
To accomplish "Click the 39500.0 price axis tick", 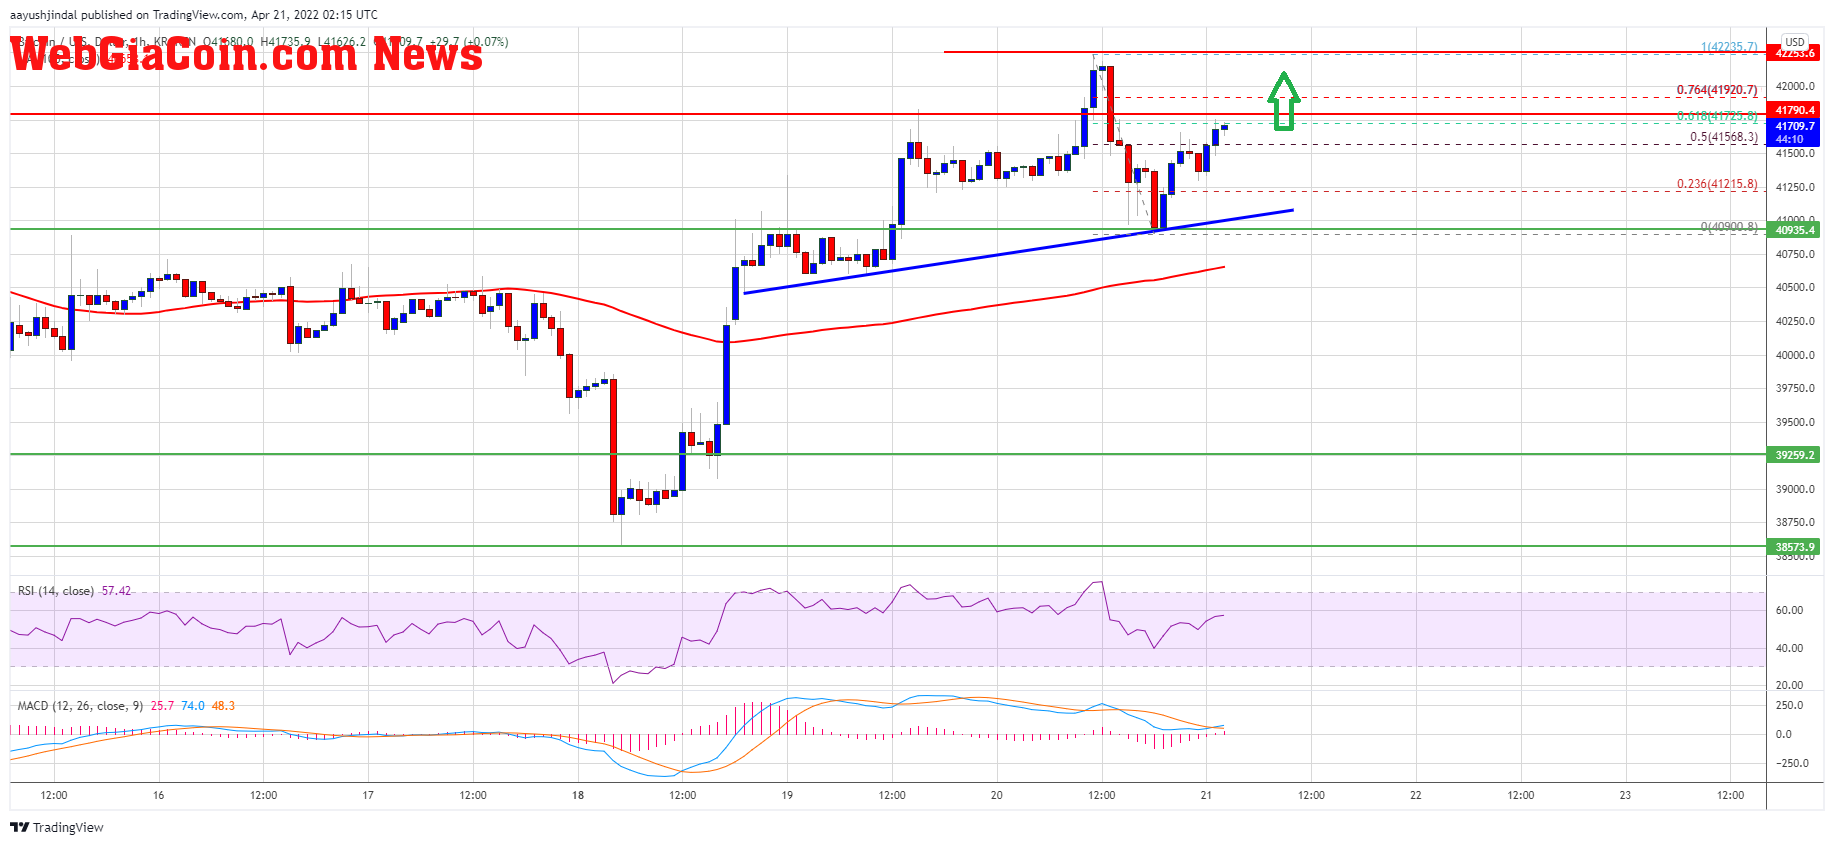I will tap(1795, 422).
